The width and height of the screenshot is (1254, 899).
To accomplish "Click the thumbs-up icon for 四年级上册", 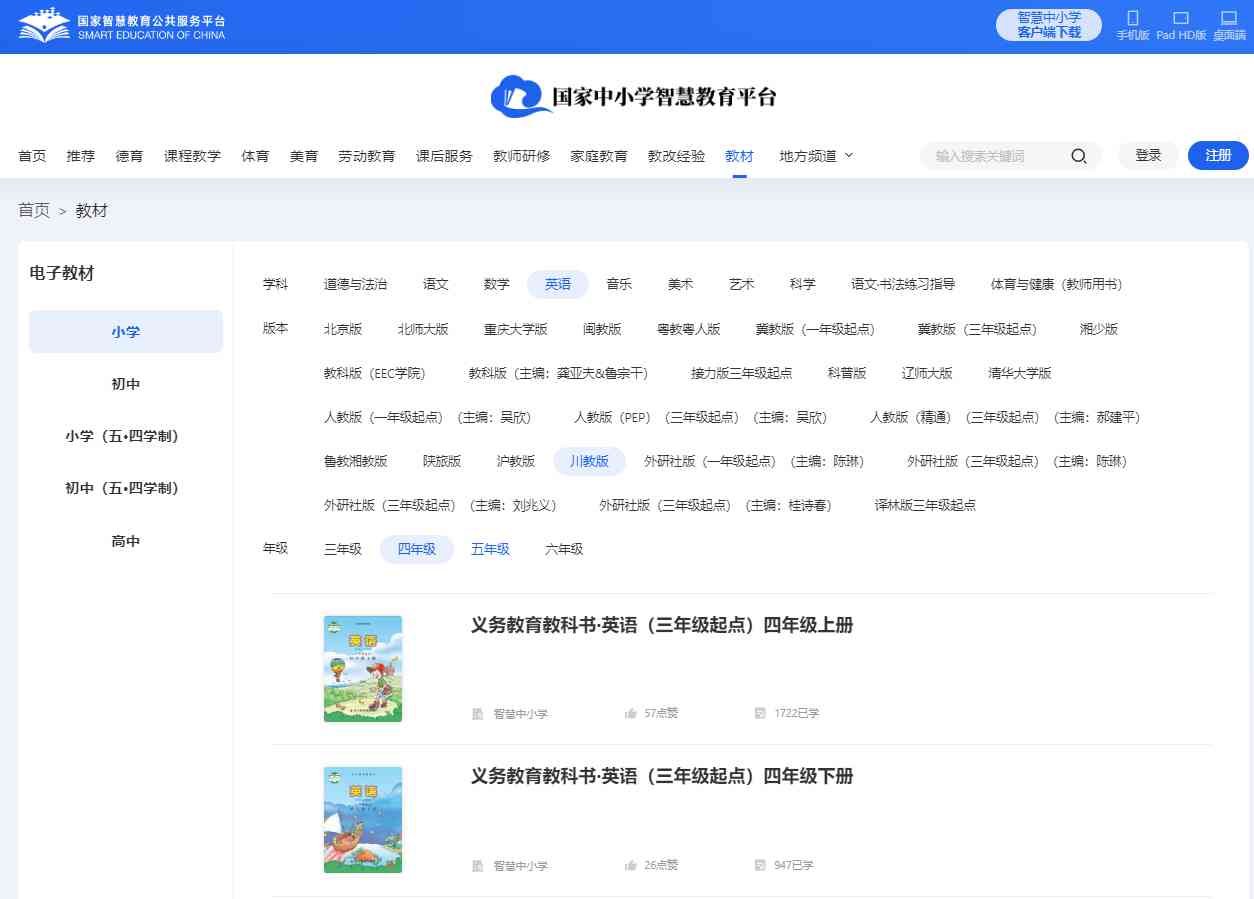I will click(x=631, y=714).
